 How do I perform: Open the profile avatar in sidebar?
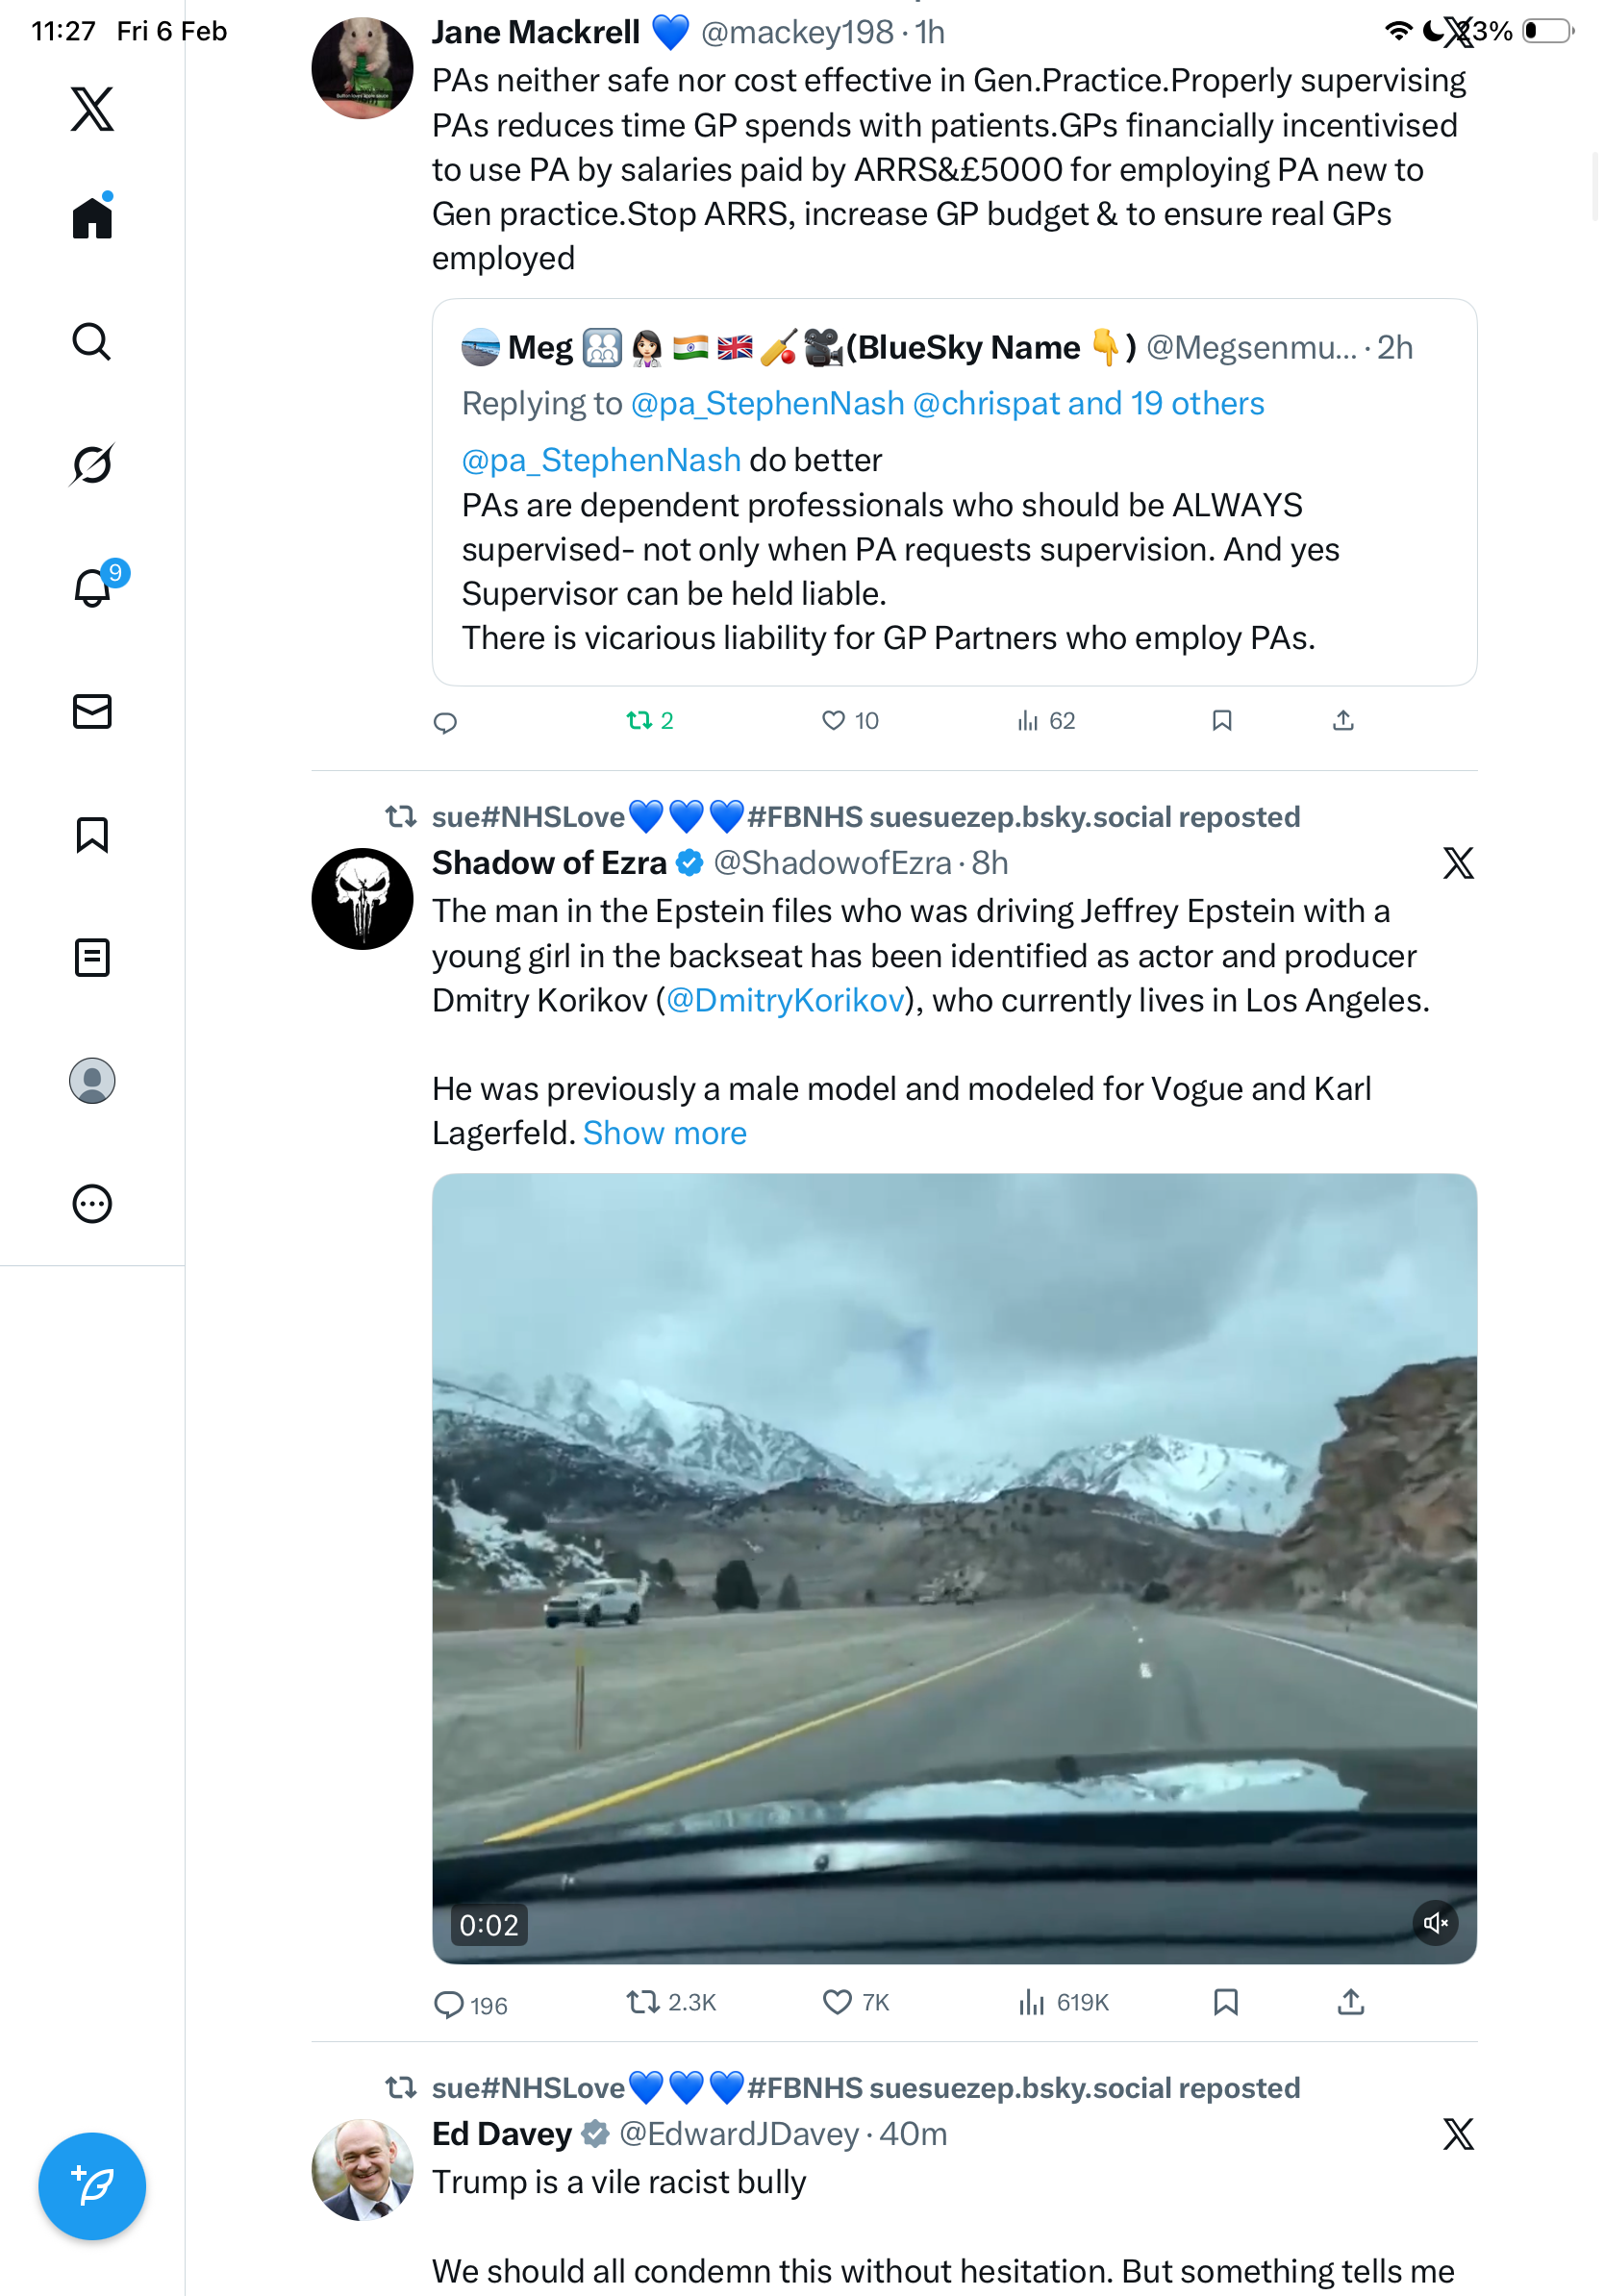pos(92,1081)
